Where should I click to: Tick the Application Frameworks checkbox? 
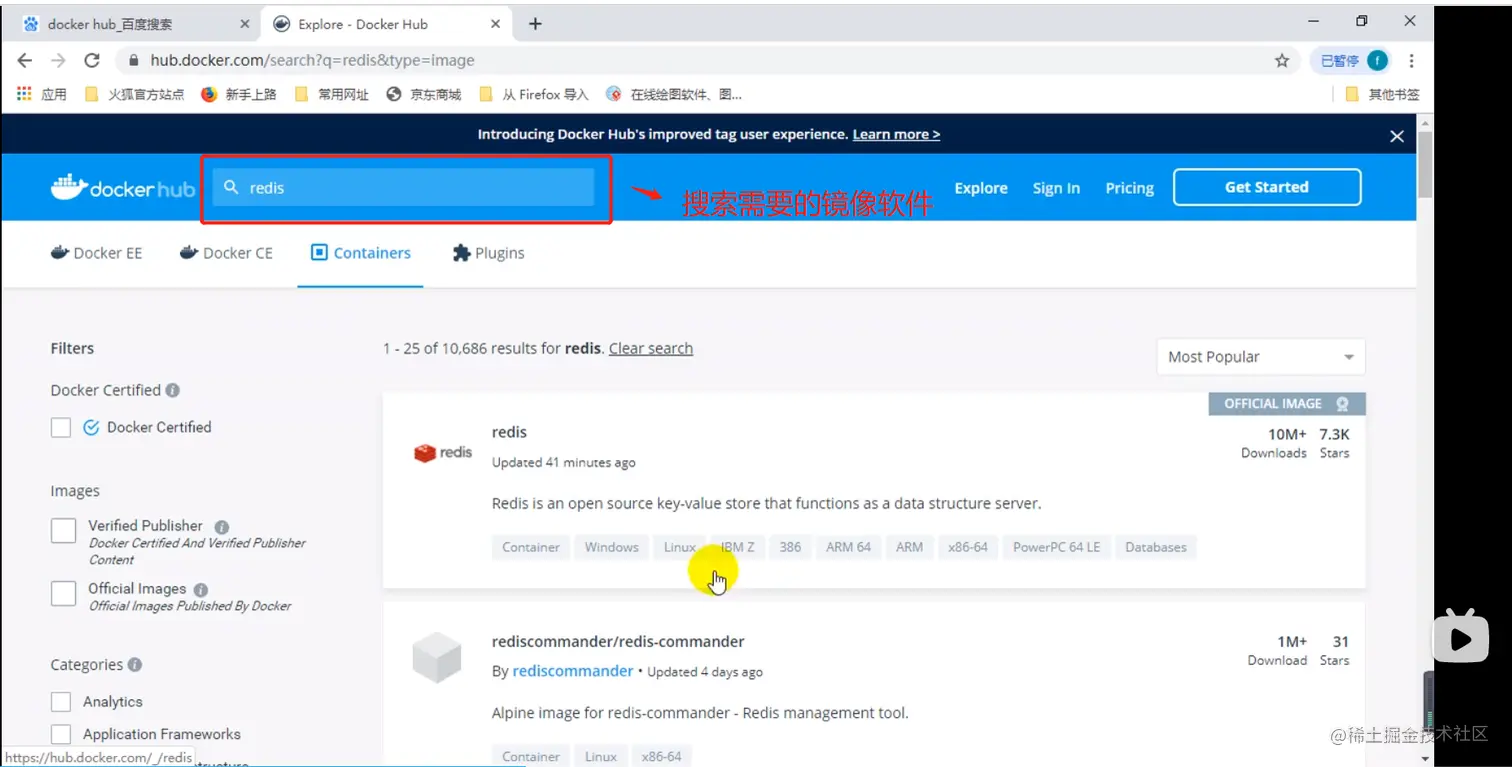pos(61,734)
